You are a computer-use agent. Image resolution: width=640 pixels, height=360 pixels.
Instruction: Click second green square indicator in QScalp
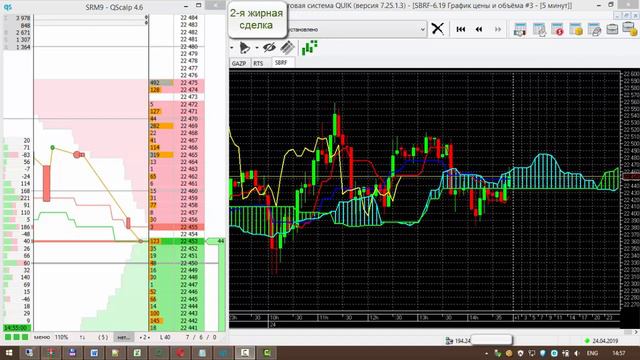tap(16, 337)
